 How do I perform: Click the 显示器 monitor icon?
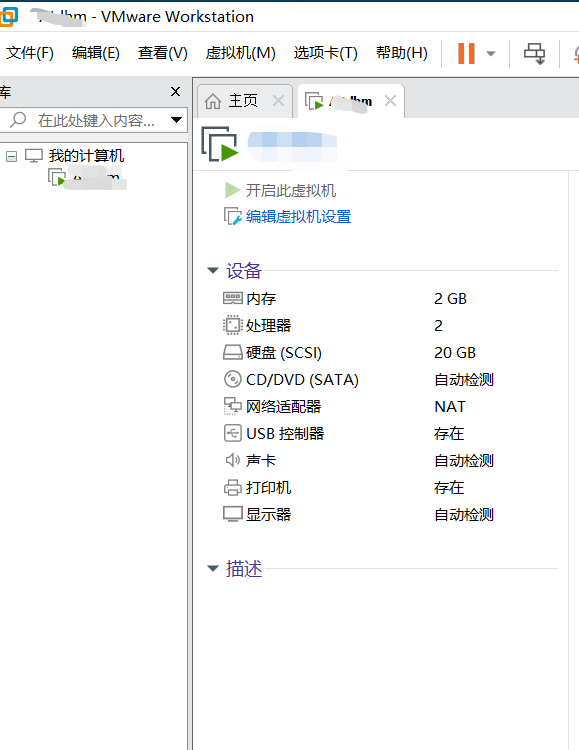[233, 514]
